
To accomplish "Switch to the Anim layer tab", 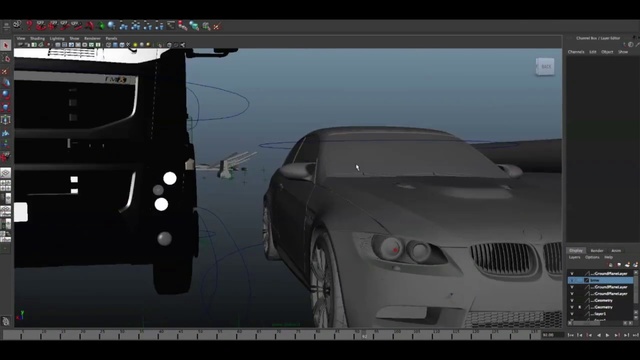I will [x=616, y=250].
